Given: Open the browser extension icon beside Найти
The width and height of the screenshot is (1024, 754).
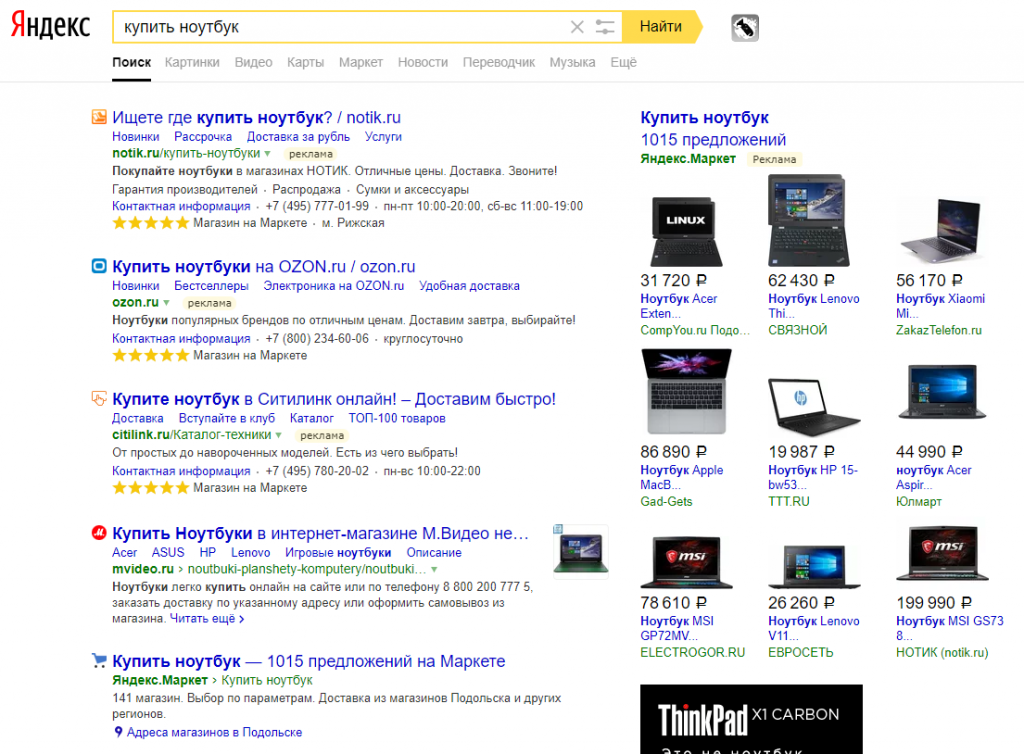Looking at the screenshot, I should coord(744,27).
